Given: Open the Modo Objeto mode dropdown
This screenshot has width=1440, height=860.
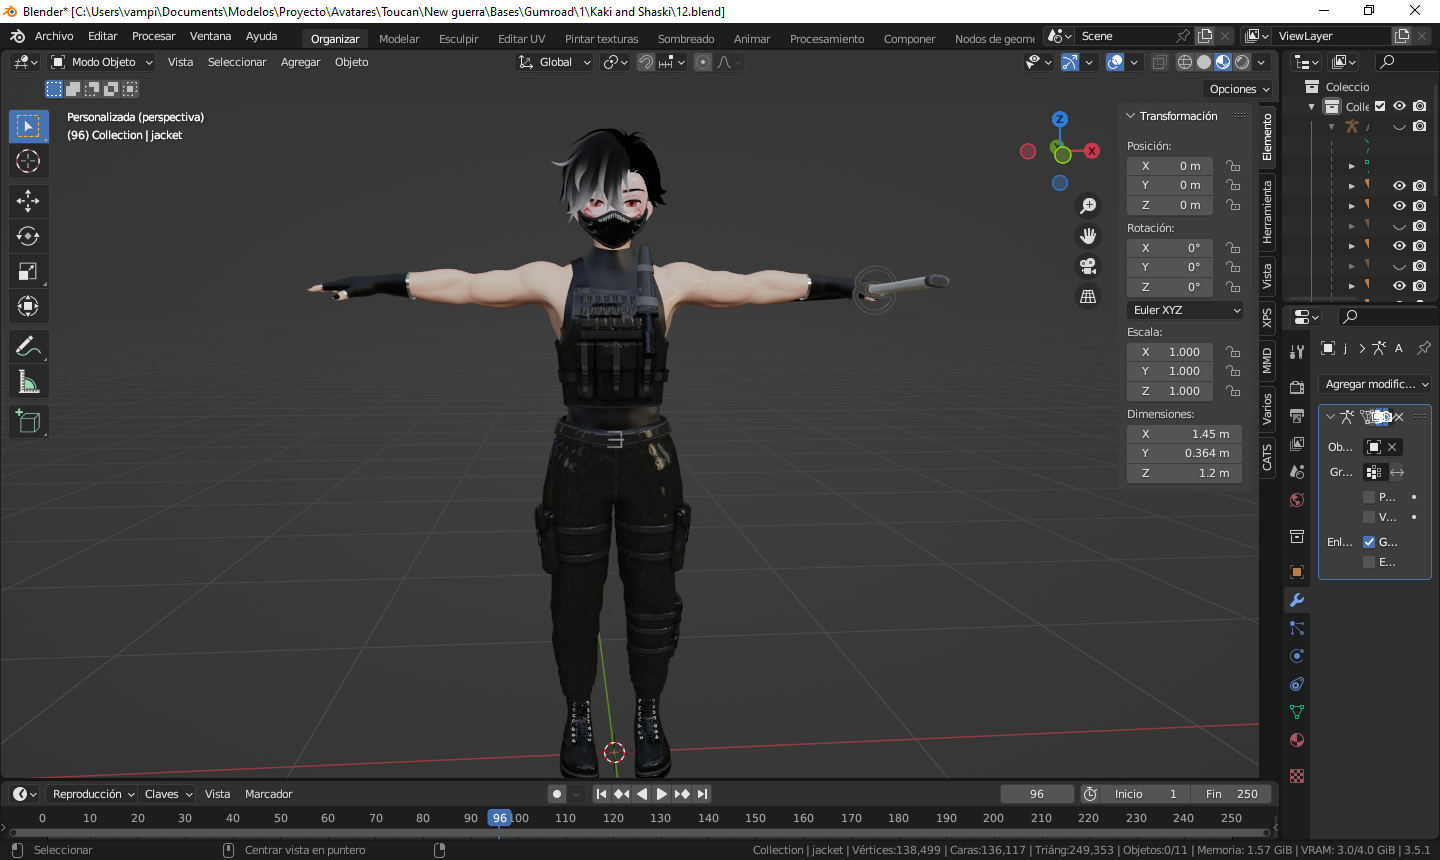Looking at the screenshot, I should tap(102, 62).
